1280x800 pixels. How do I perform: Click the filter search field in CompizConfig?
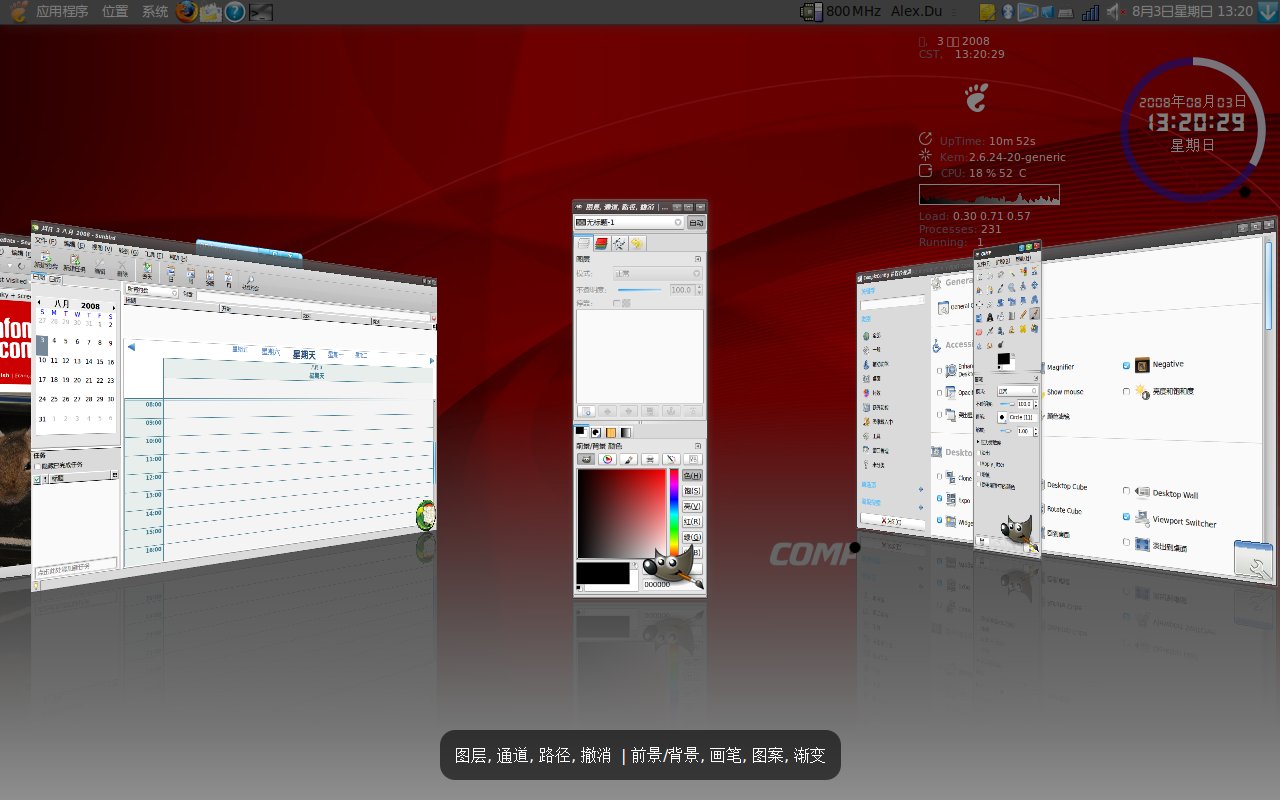pos(893,301)
